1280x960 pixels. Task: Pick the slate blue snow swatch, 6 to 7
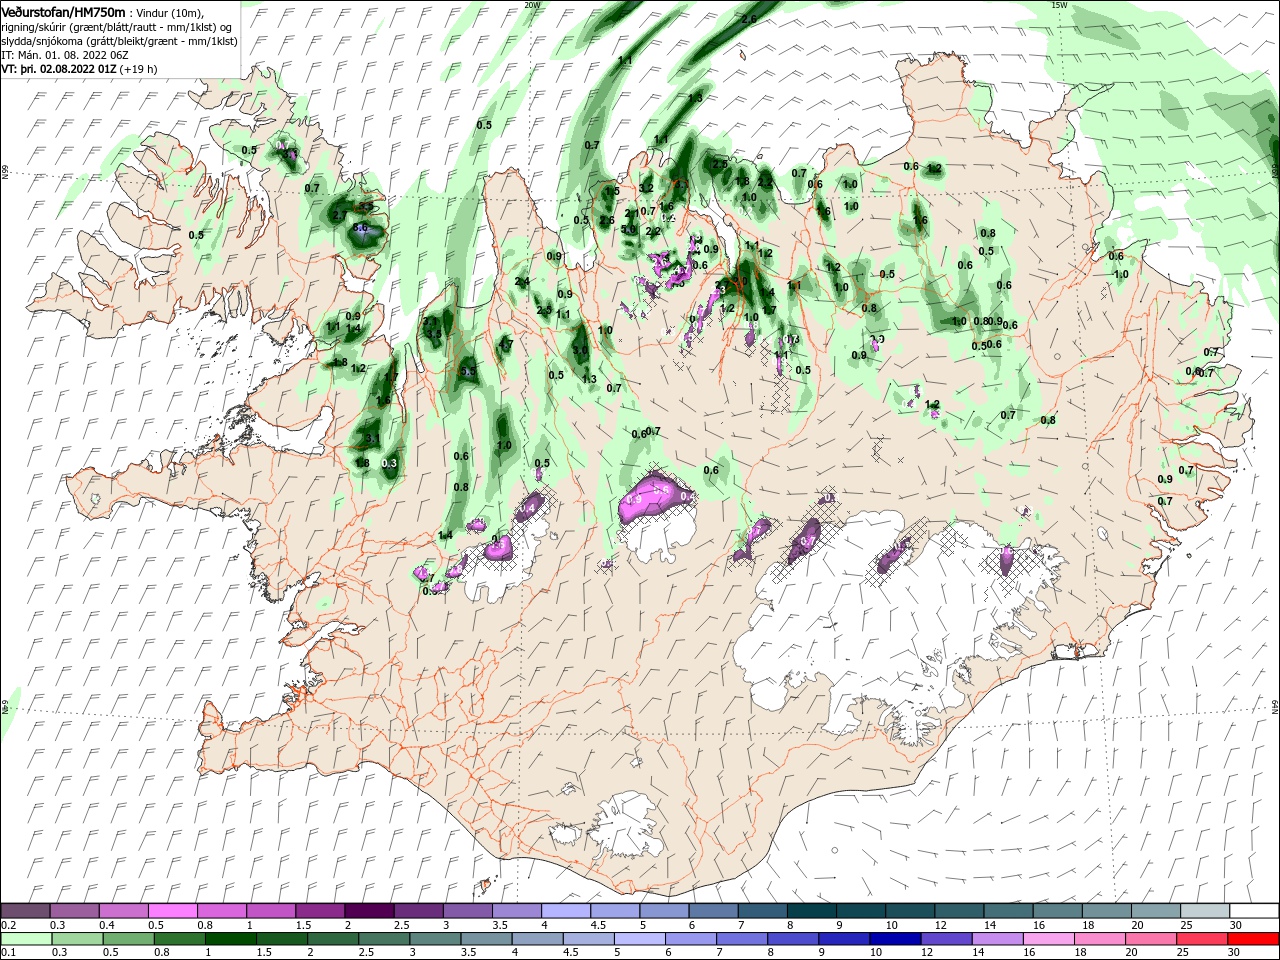tap(713, 911)
